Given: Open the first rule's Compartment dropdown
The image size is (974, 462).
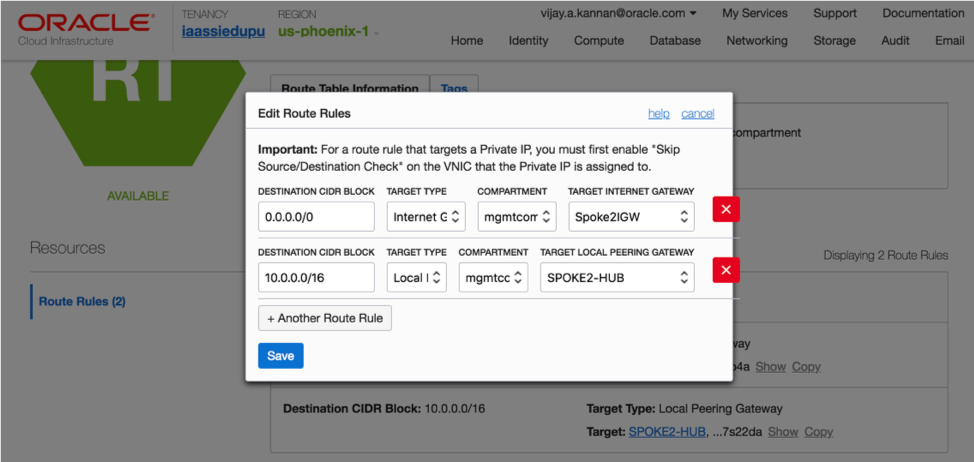Looking at the screenshot, I should pos(516,216).
